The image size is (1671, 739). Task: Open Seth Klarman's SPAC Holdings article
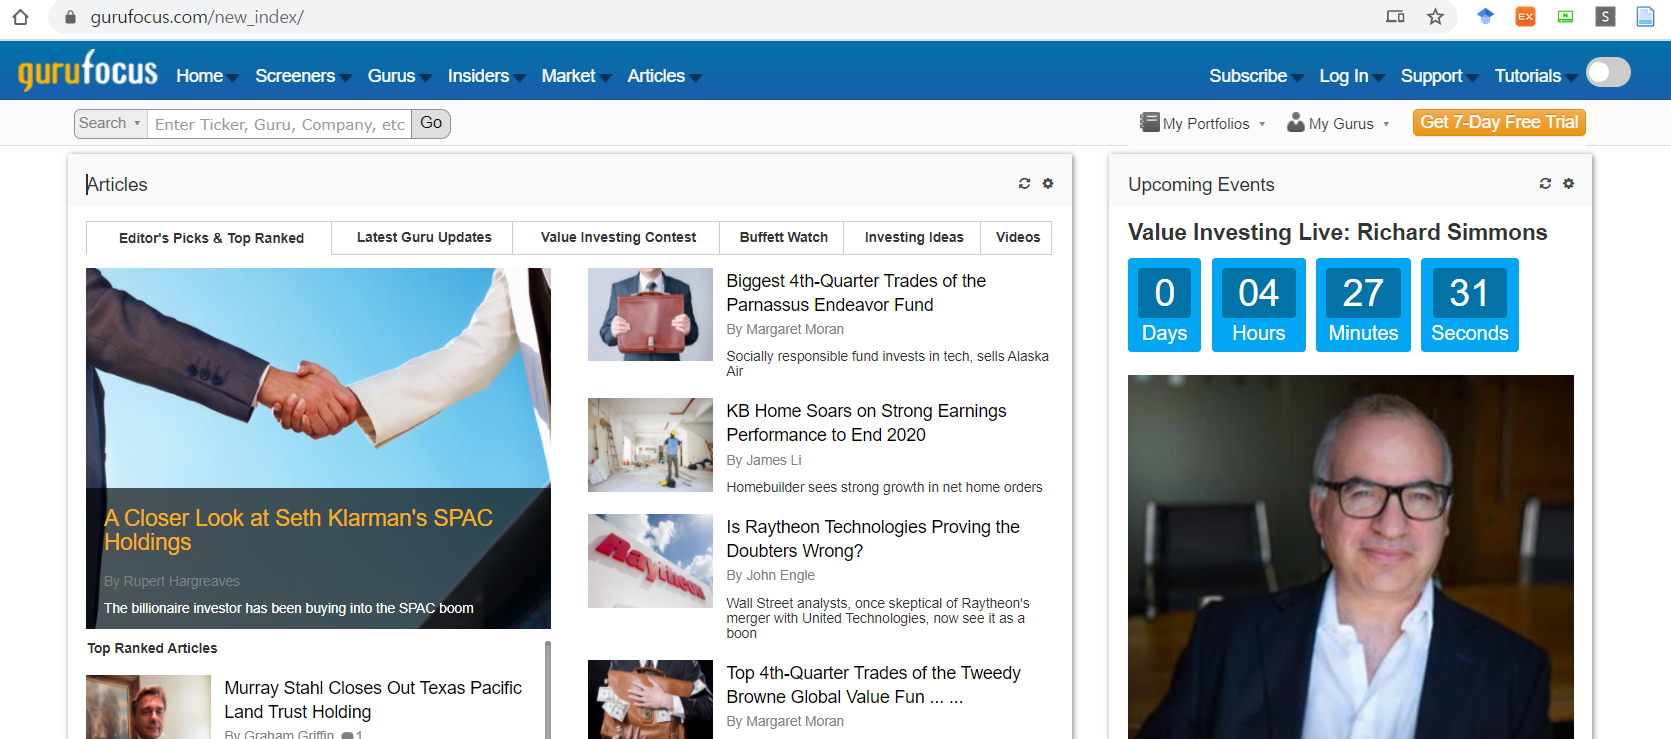coord(298,530)
